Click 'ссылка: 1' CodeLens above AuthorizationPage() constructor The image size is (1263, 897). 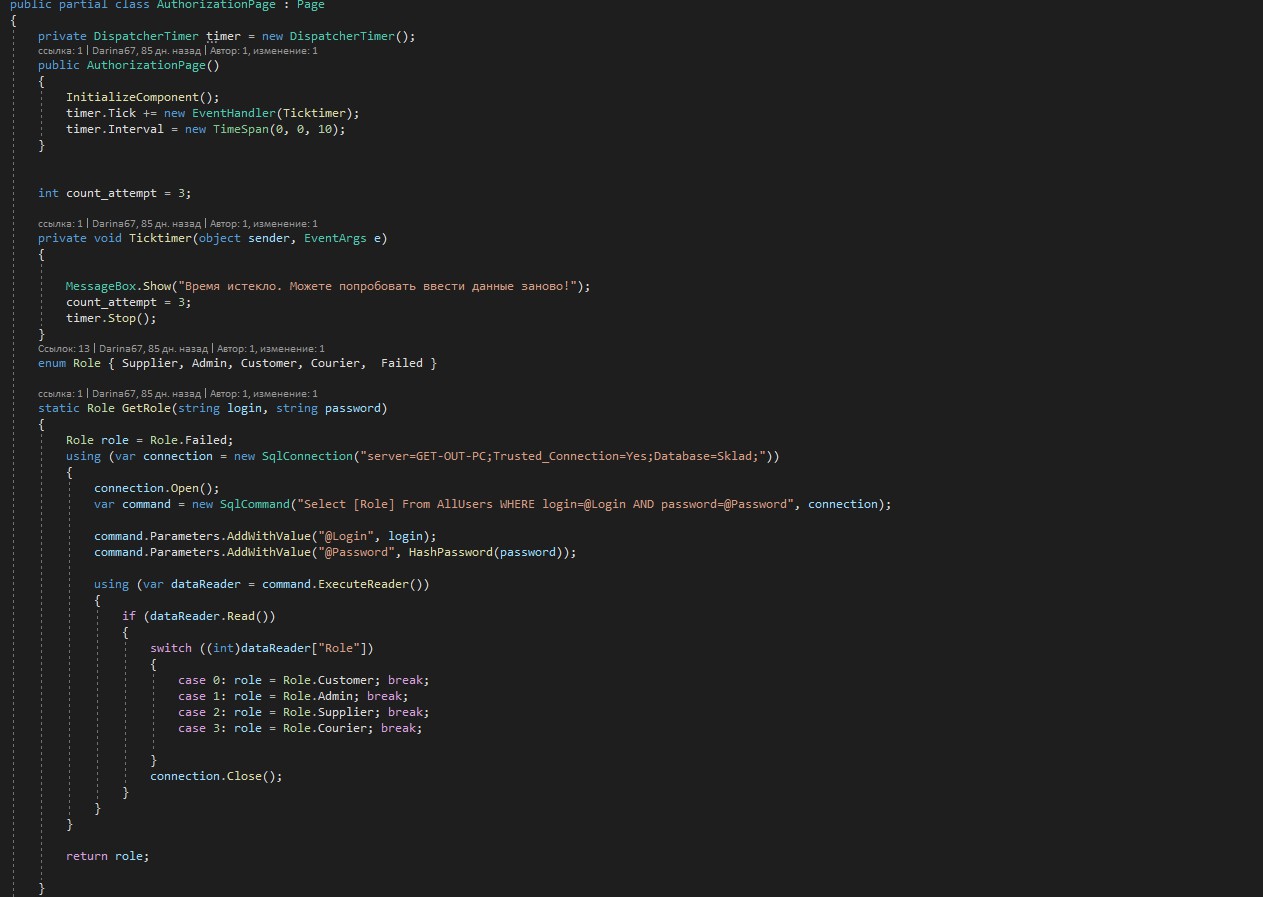pyautogui.click(x=60, y=50)
